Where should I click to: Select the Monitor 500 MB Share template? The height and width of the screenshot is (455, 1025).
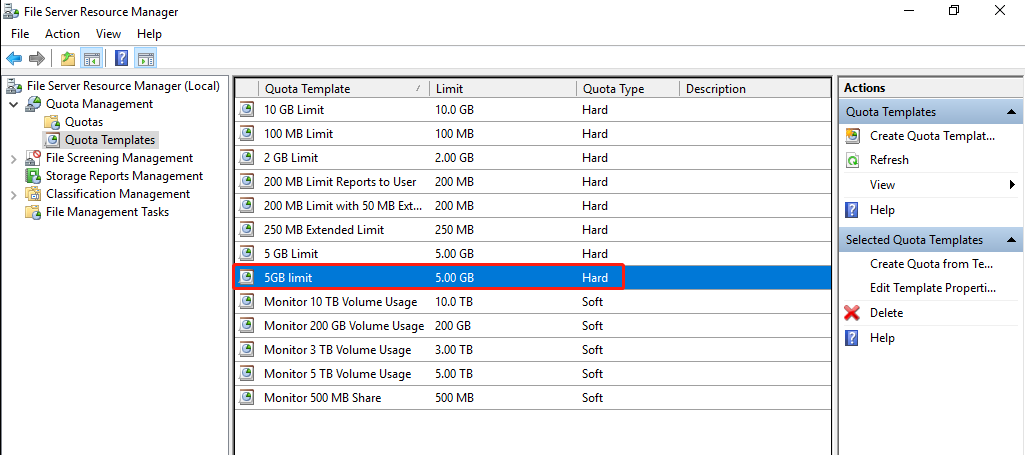point(322,398)
